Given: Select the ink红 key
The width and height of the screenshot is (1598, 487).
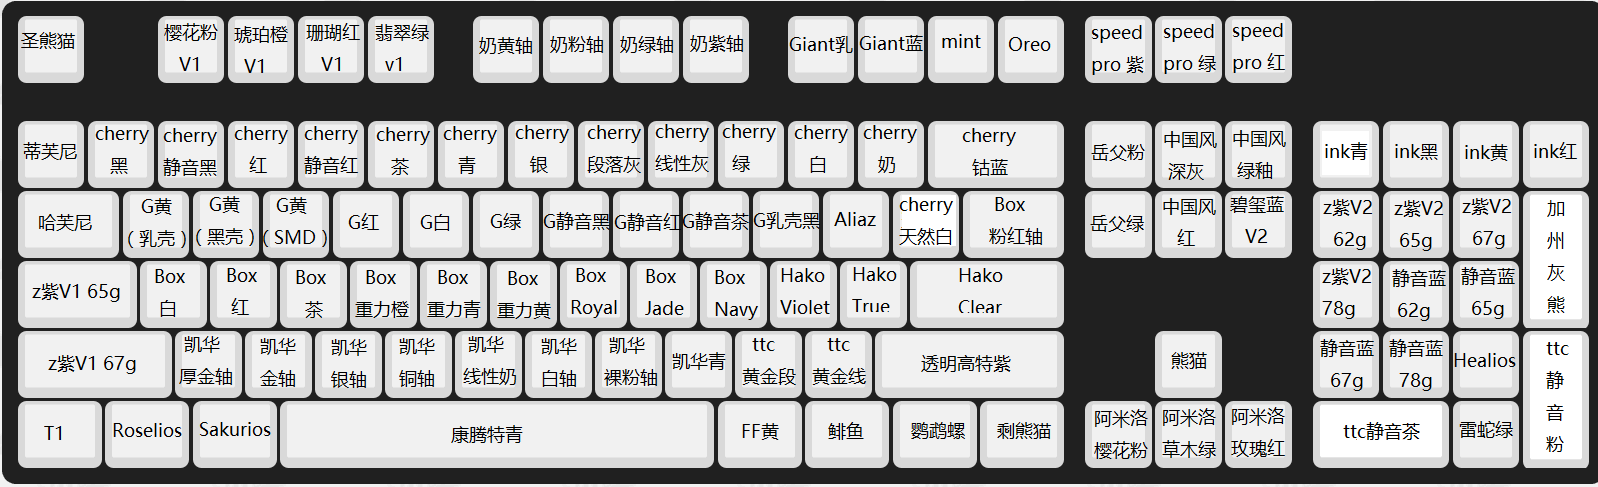Looking at the screenshot, I should [1555, 153].
